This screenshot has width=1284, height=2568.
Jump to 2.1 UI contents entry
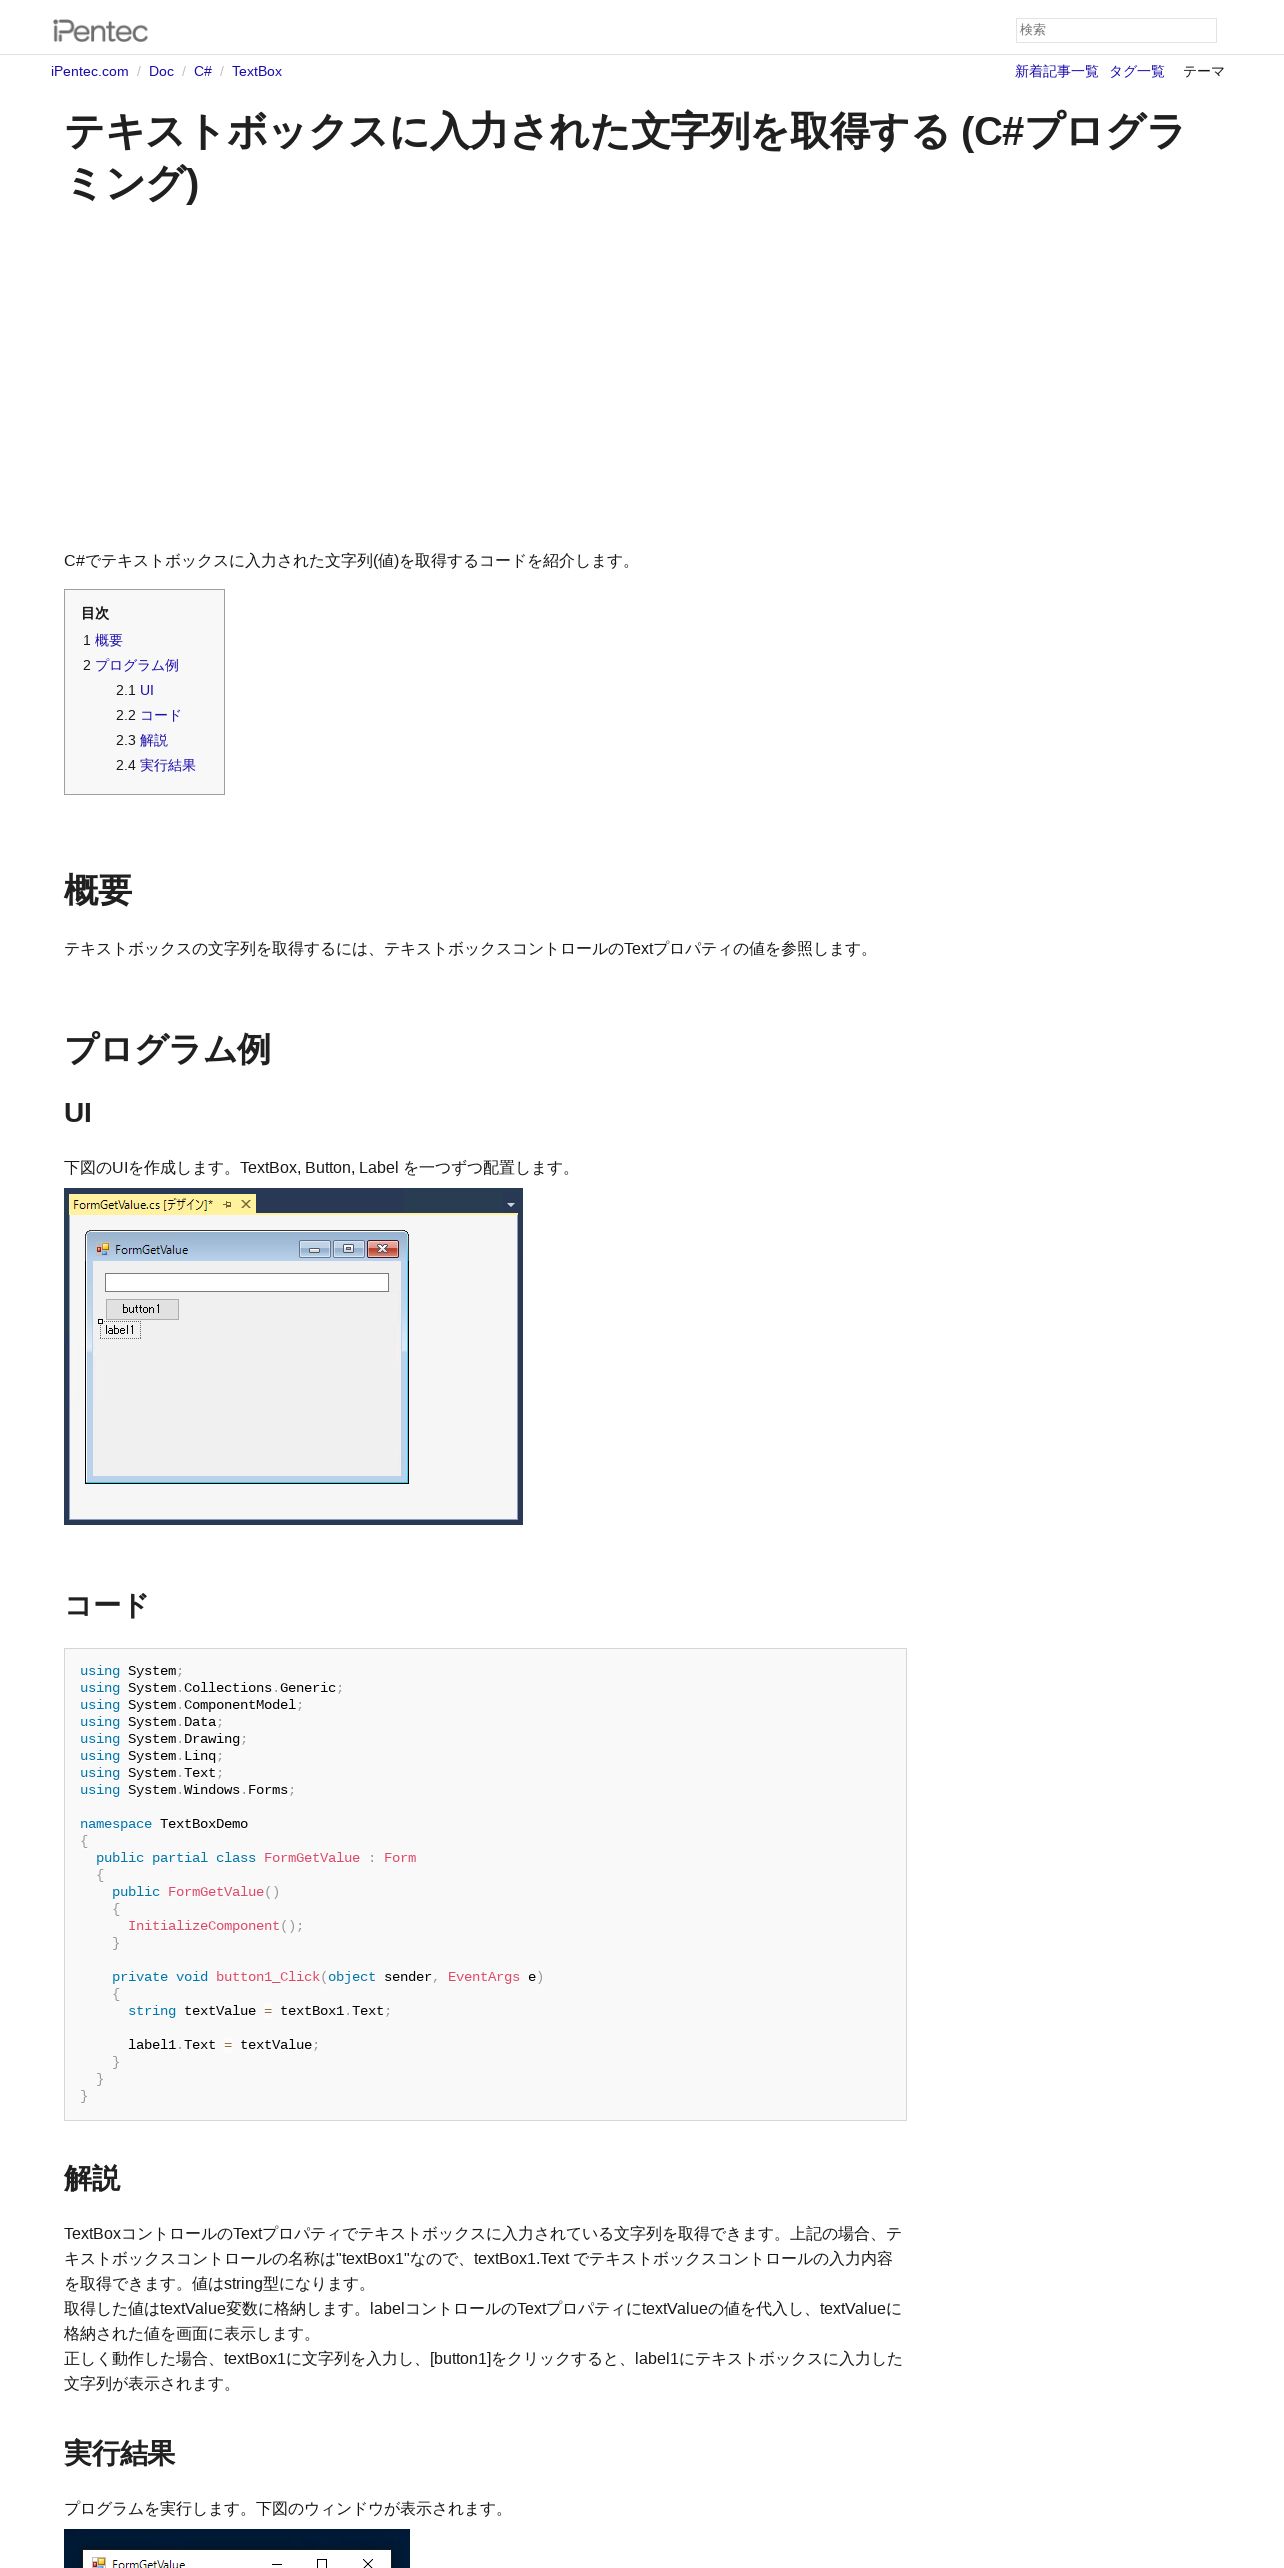(147, 690)
